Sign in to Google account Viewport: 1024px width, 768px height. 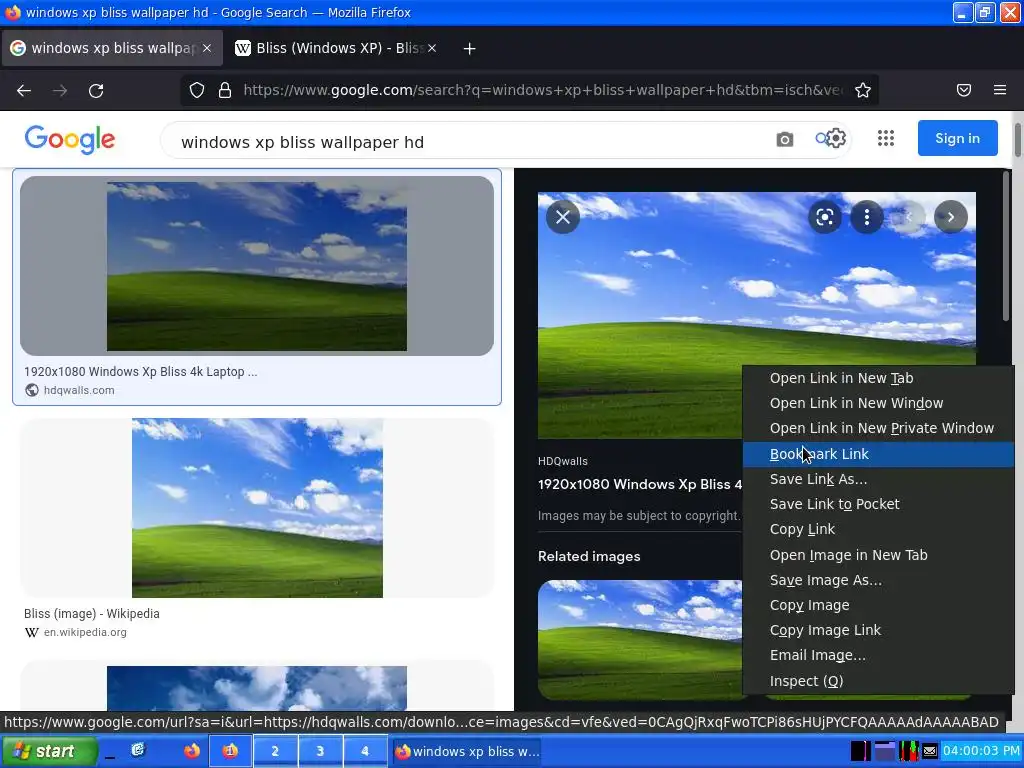point(957,138)
